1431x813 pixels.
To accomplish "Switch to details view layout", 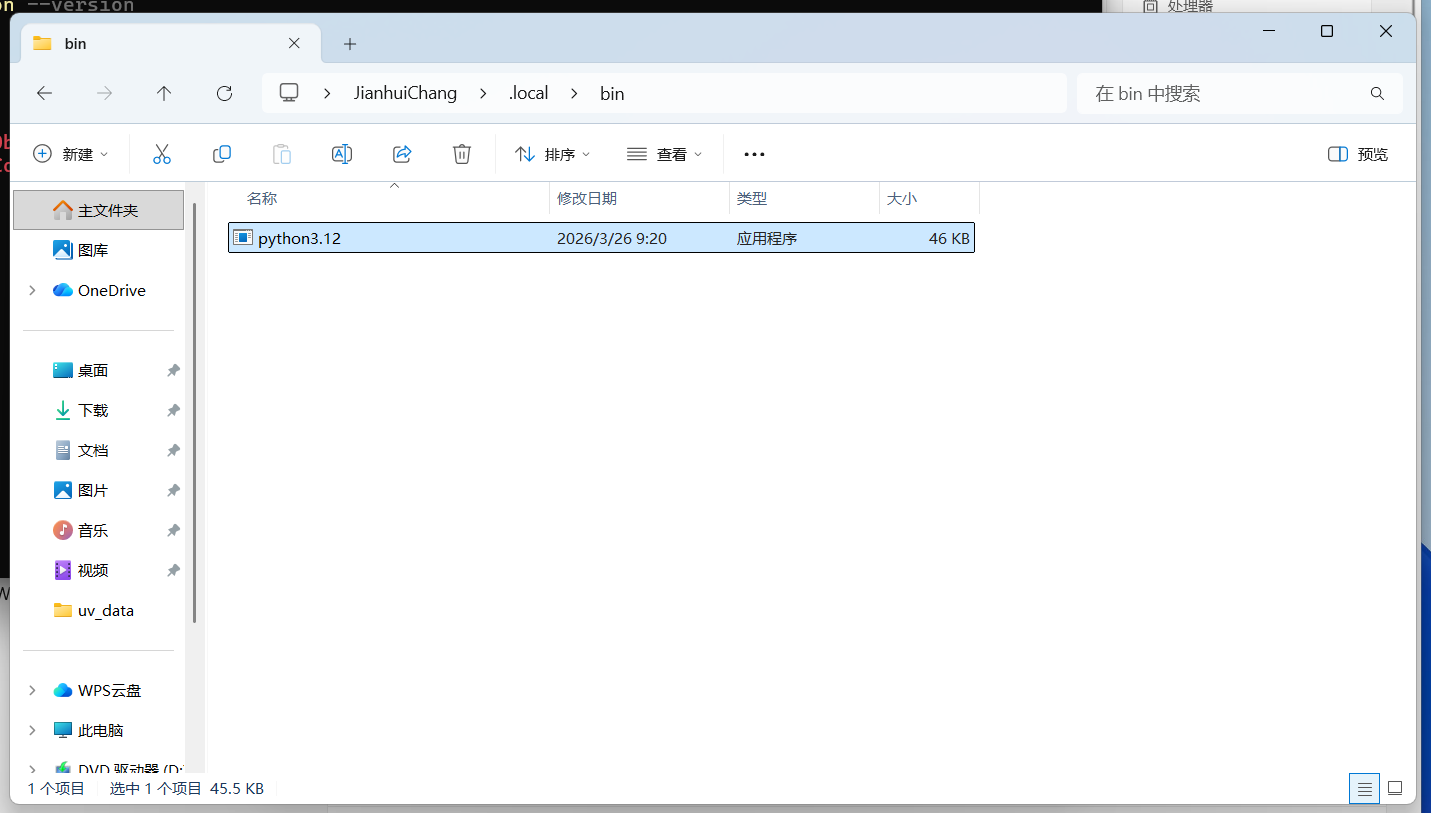I will [x=1364, y=788].
